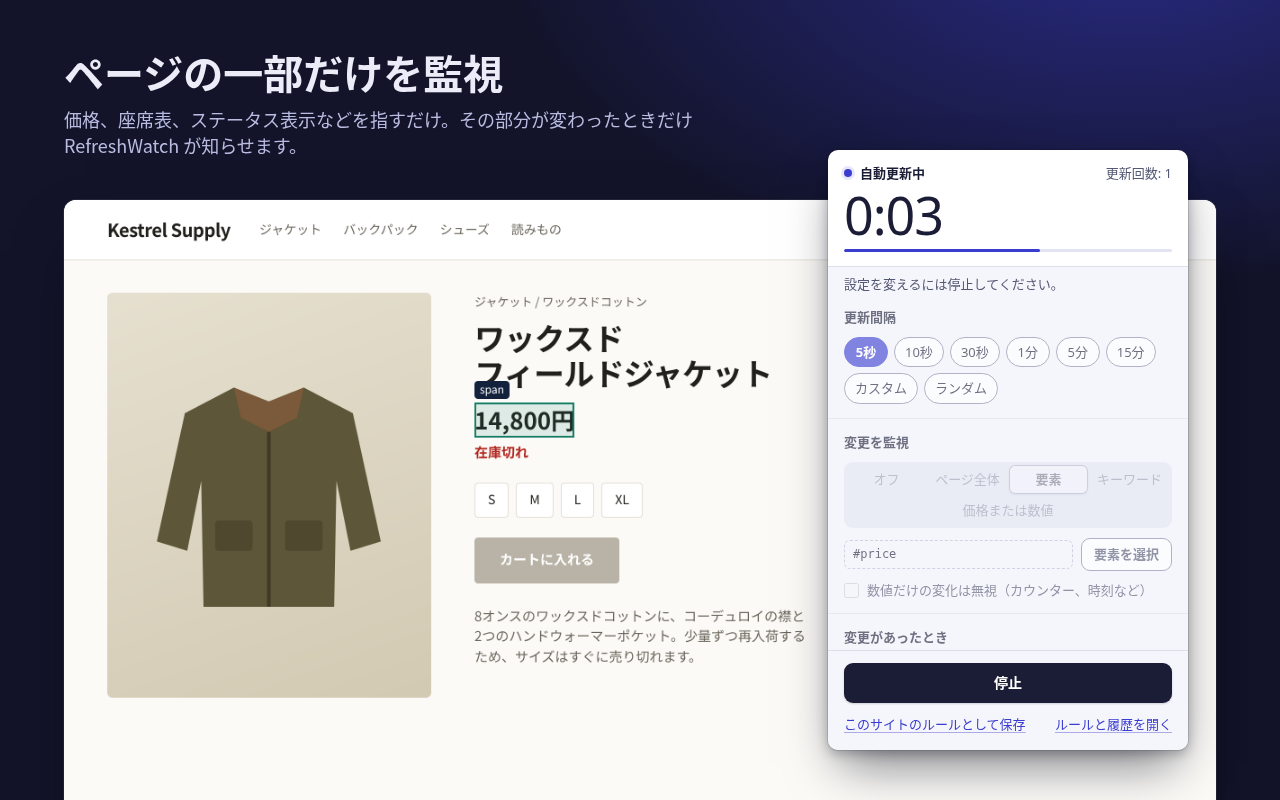Click the ジャケット / ワックスドコットン breadcrumb
This screenshot has height=800, width=1280.
pos(561,302)
